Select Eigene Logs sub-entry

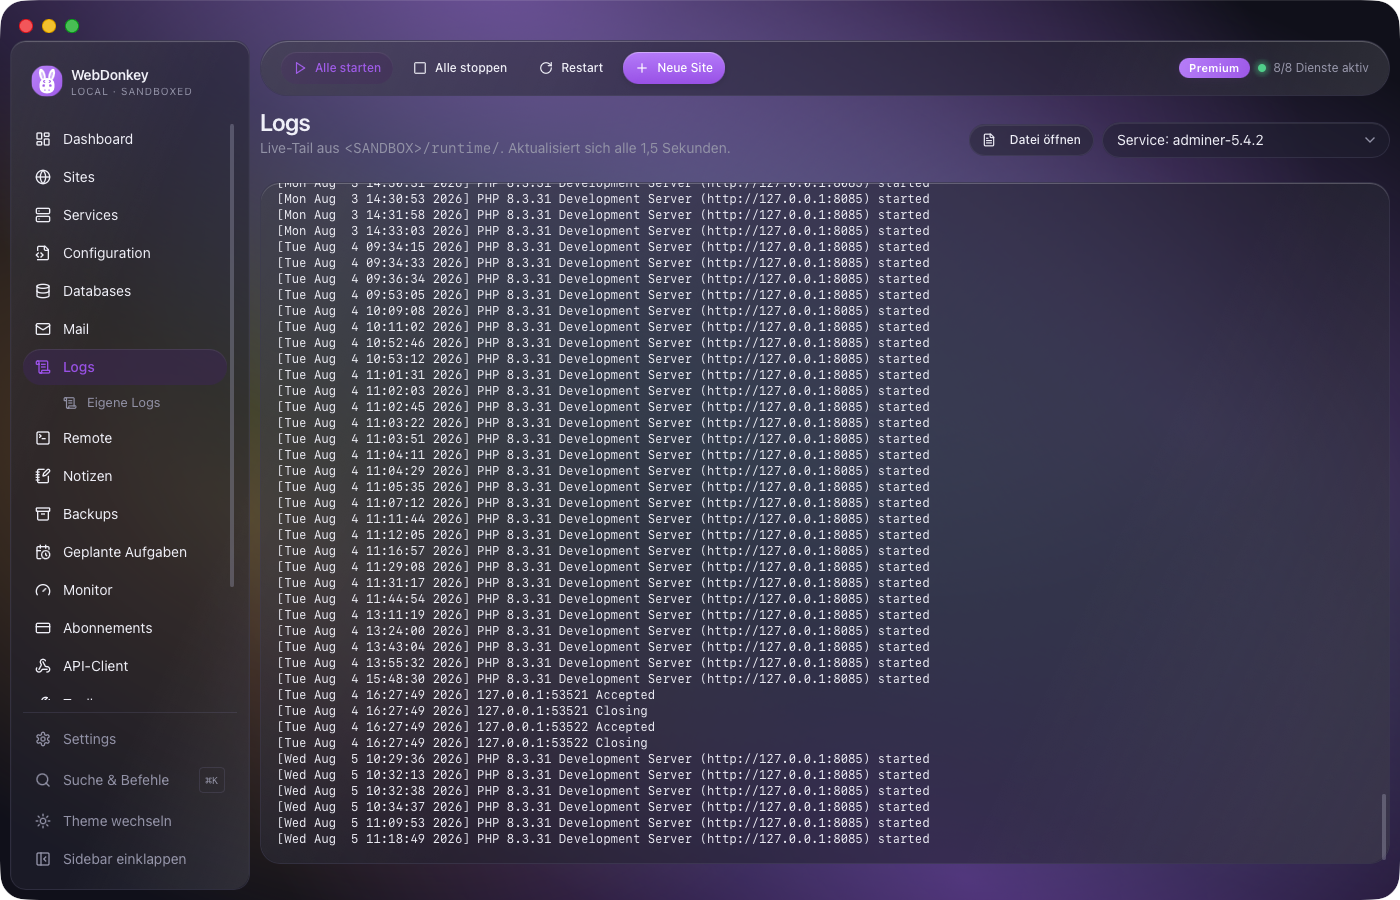tap(140, 403)
